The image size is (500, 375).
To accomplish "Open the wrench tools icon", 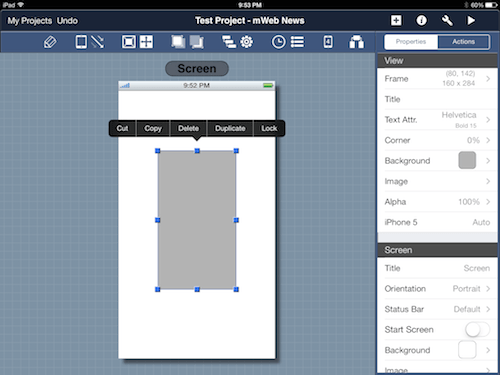I will [447, 21].
